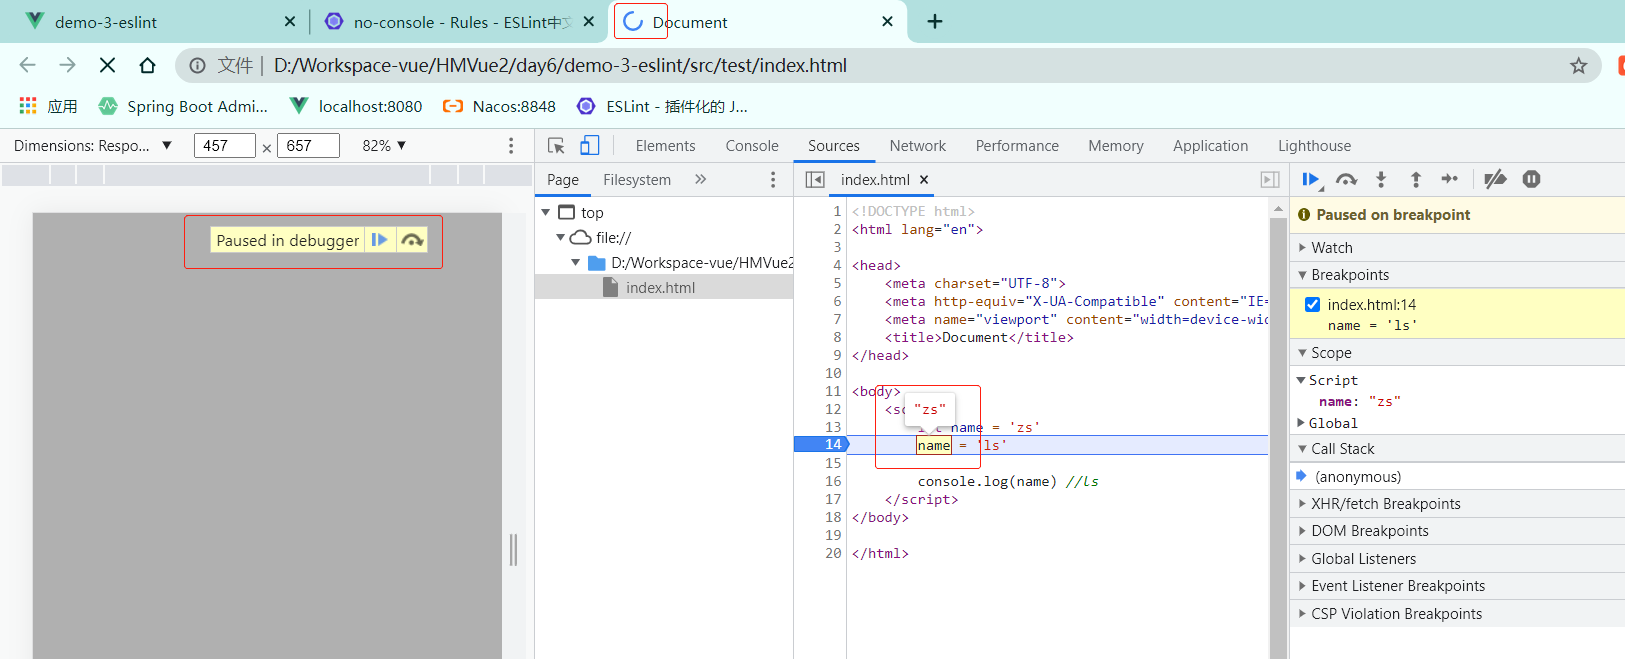1625x659 pixels.
Task: Select the inspect element picker icon
Action: [x=557, y=146]
